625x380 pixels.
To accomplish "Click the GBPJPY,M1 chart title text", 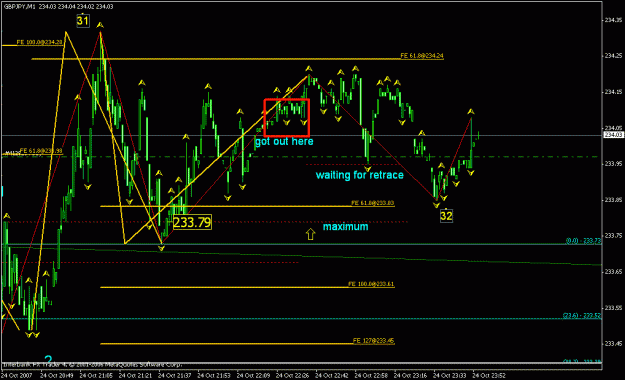I will [58, 6].
